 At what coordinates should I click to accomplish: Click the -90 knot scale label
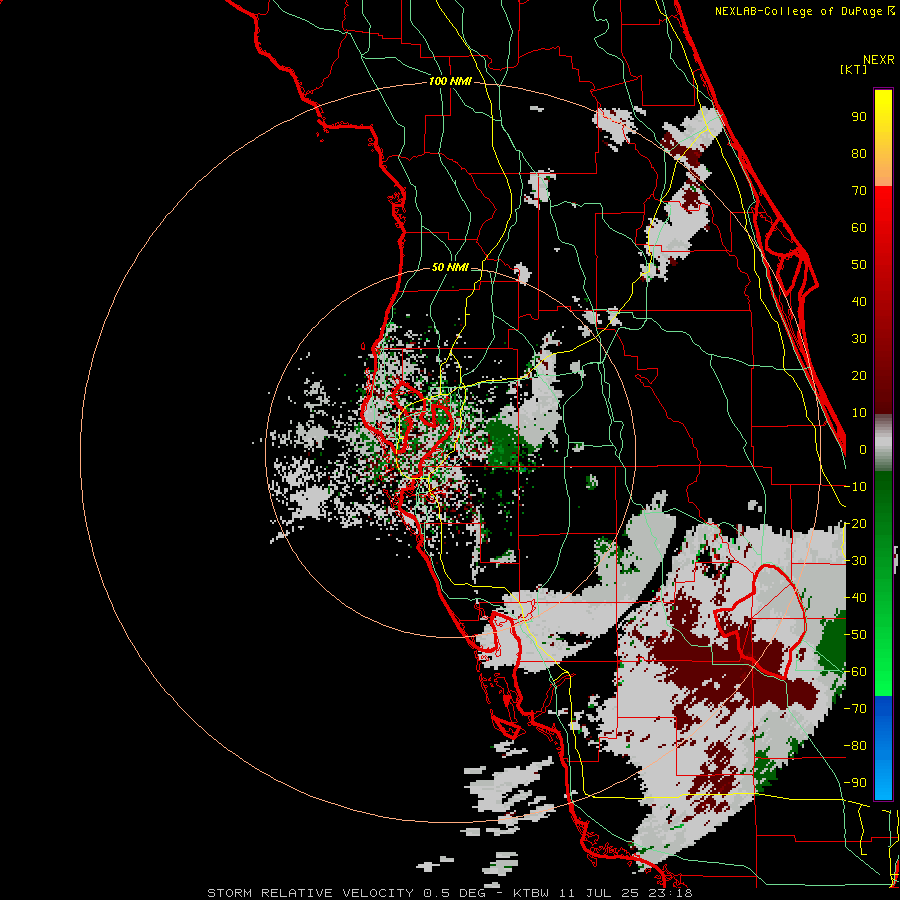[855, 783]
